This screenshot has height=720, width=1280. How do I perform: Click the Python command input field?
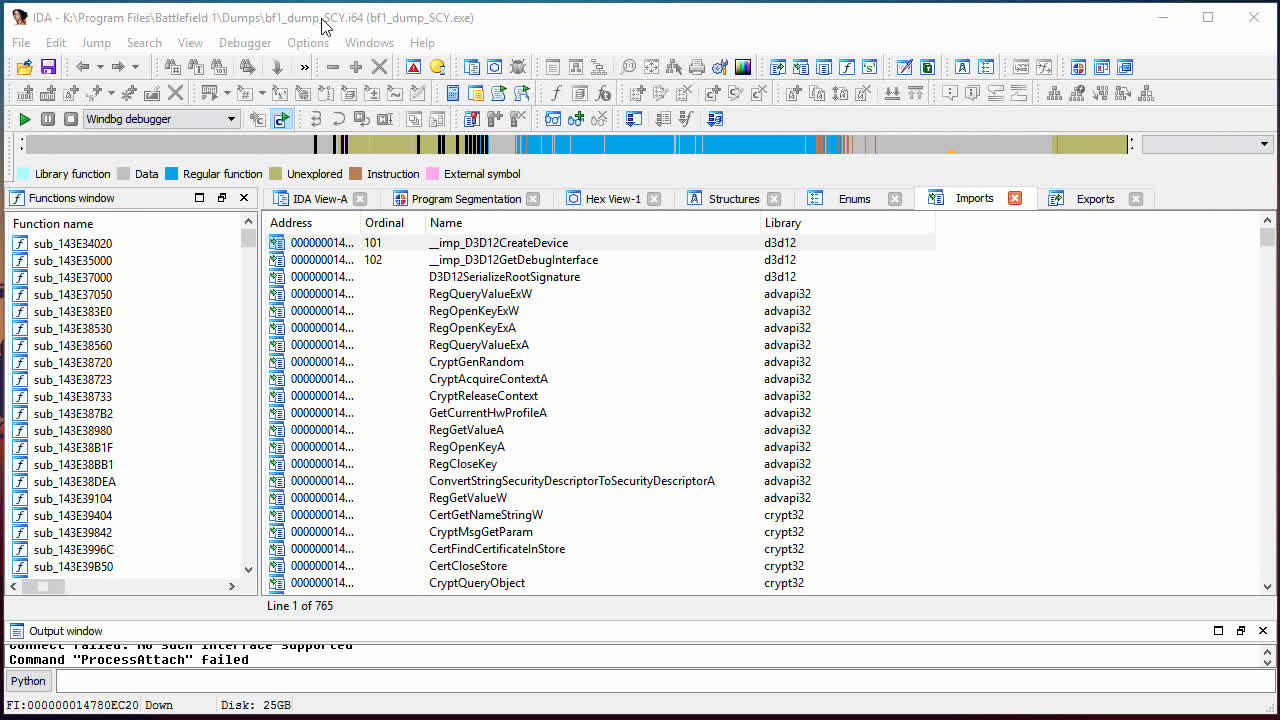coord(660,681)
